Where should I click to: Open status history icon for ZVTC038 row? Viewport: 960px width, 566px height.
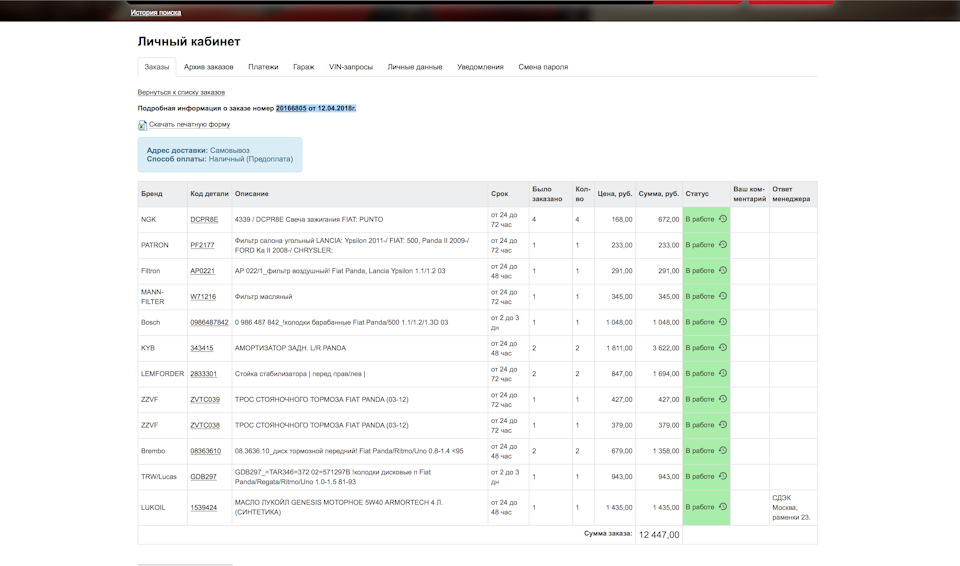click(x=722, y=424)
